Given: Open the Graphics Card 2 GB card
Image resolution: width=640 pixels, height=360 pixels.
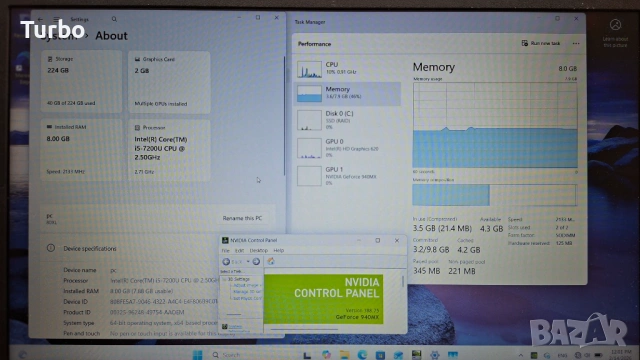Looking at the screenshot, I should click(169, 82).
